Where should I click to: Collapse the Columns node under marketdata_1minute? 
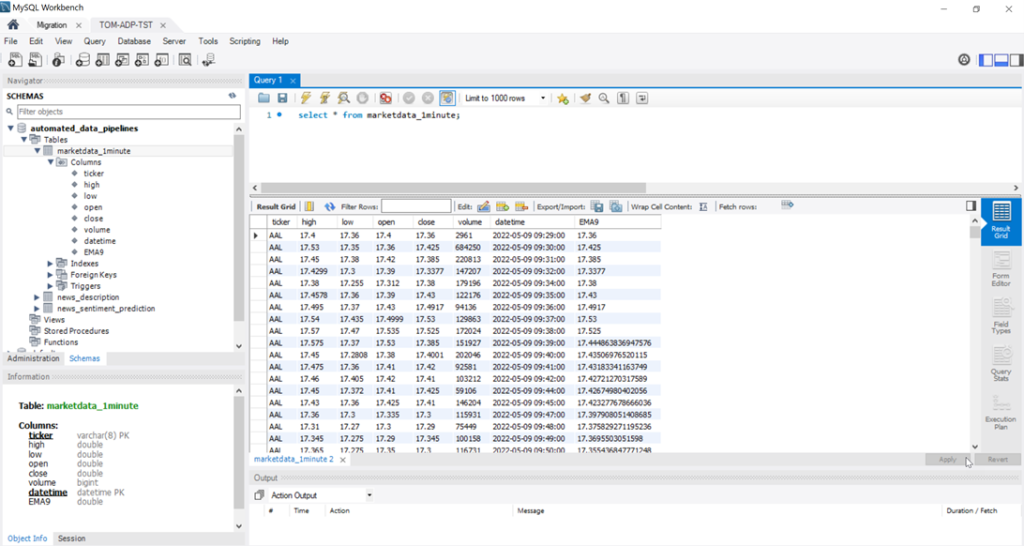click(x=50, y=162)
